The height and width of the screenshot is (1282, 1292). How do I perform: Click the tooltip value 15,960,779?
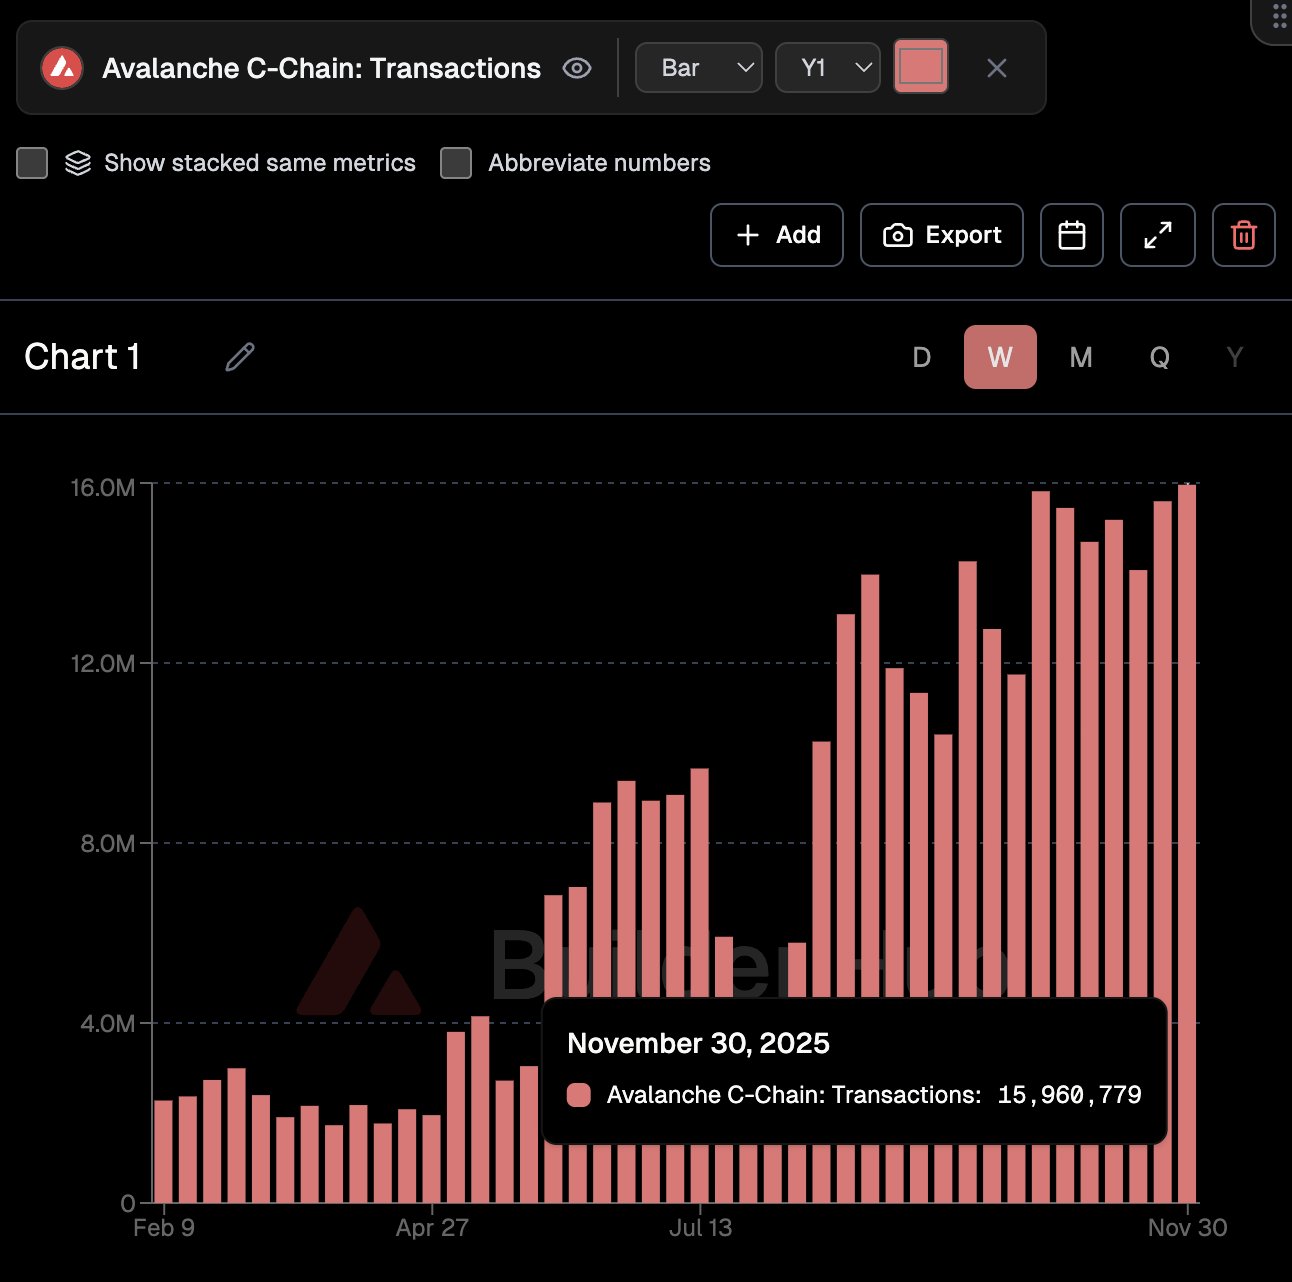click(x=1069, y=1095)
